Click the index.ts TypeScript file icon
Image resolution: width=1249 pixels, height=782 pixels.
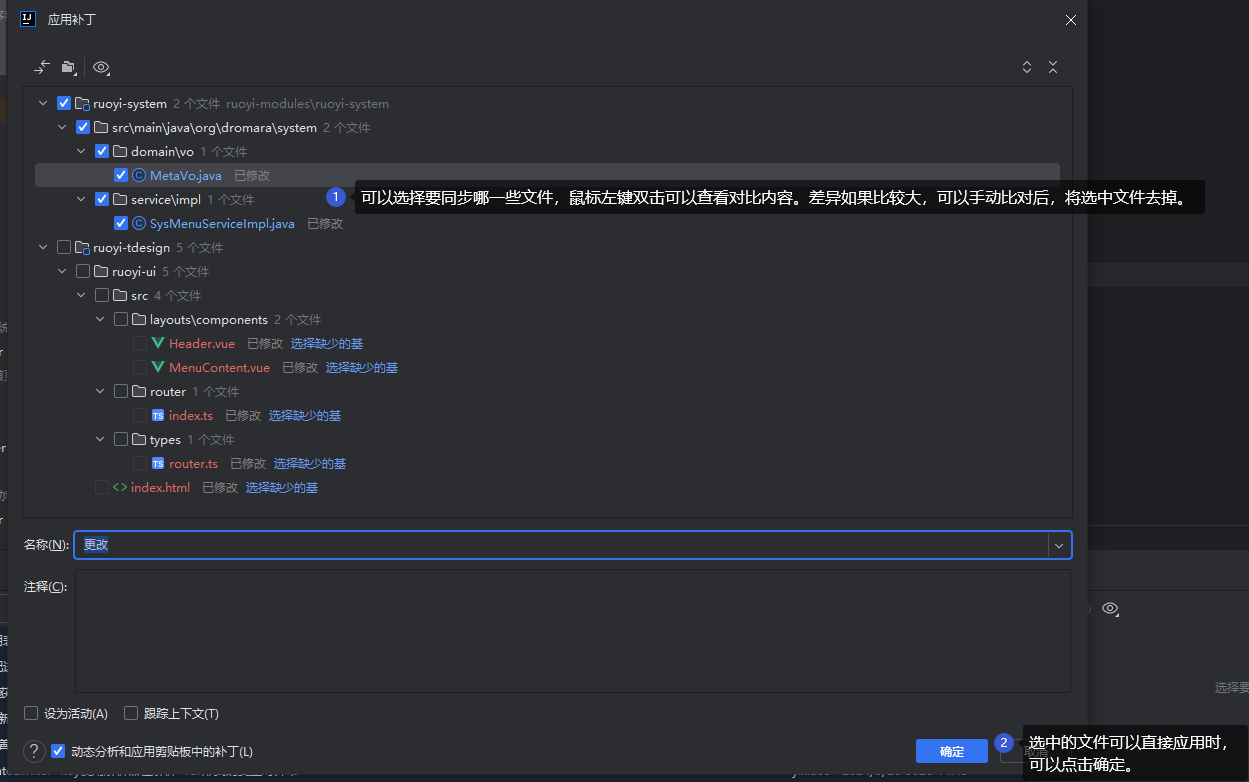pyautogui.click(x=158, y=415)
